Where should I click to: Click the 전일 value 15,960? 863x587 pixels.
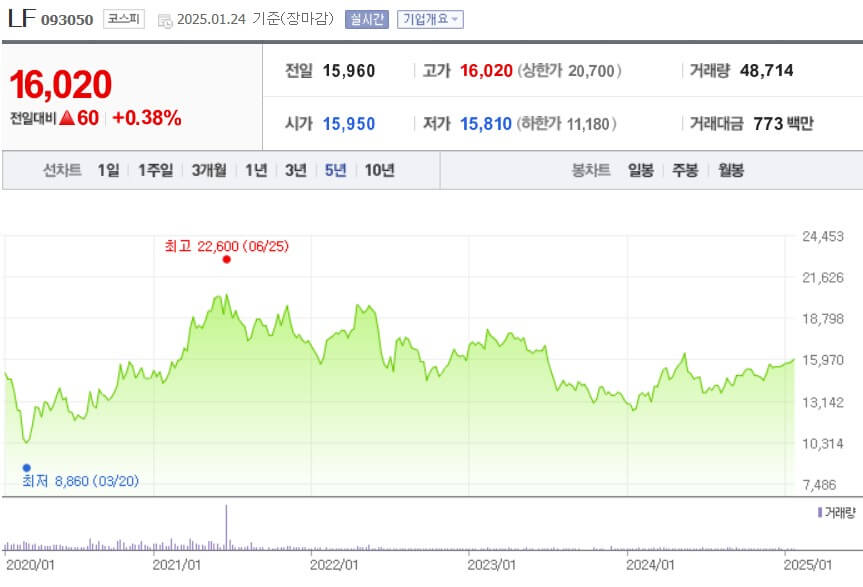[349, 71]
